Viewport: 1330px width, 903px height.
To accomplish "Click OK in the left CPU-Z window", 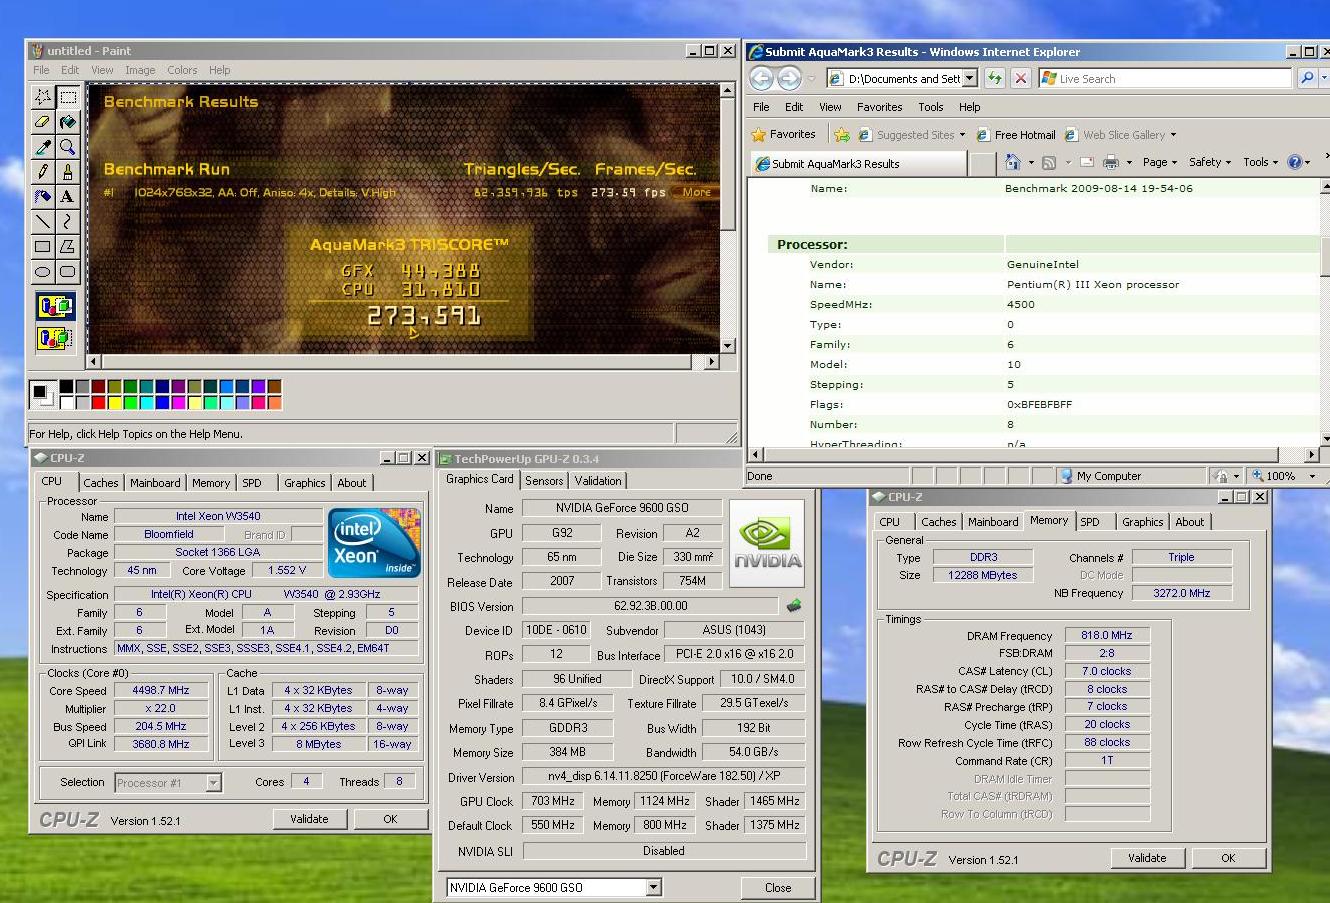I will [x=390, y=819].
